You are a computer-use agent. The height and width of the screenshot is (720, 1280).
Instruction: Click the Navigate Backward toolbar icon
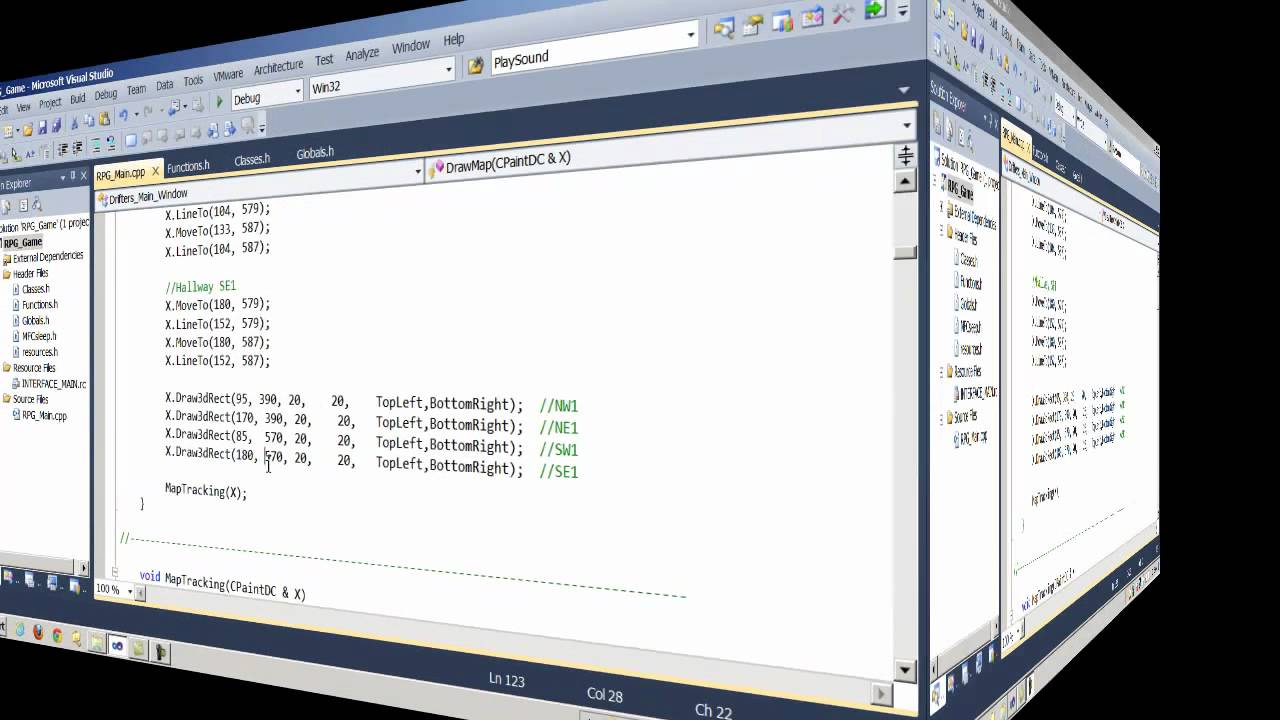[171, 108]
